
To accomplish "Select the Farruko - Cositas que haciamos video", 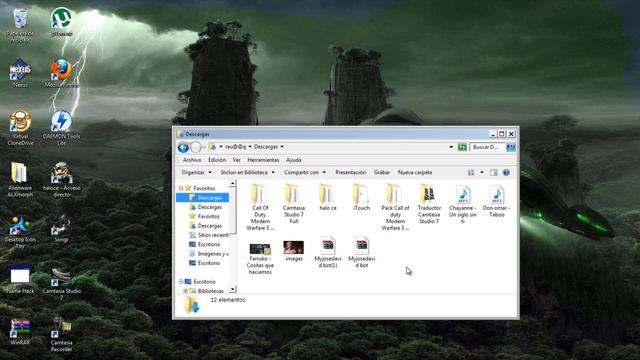I will point(260,258).
